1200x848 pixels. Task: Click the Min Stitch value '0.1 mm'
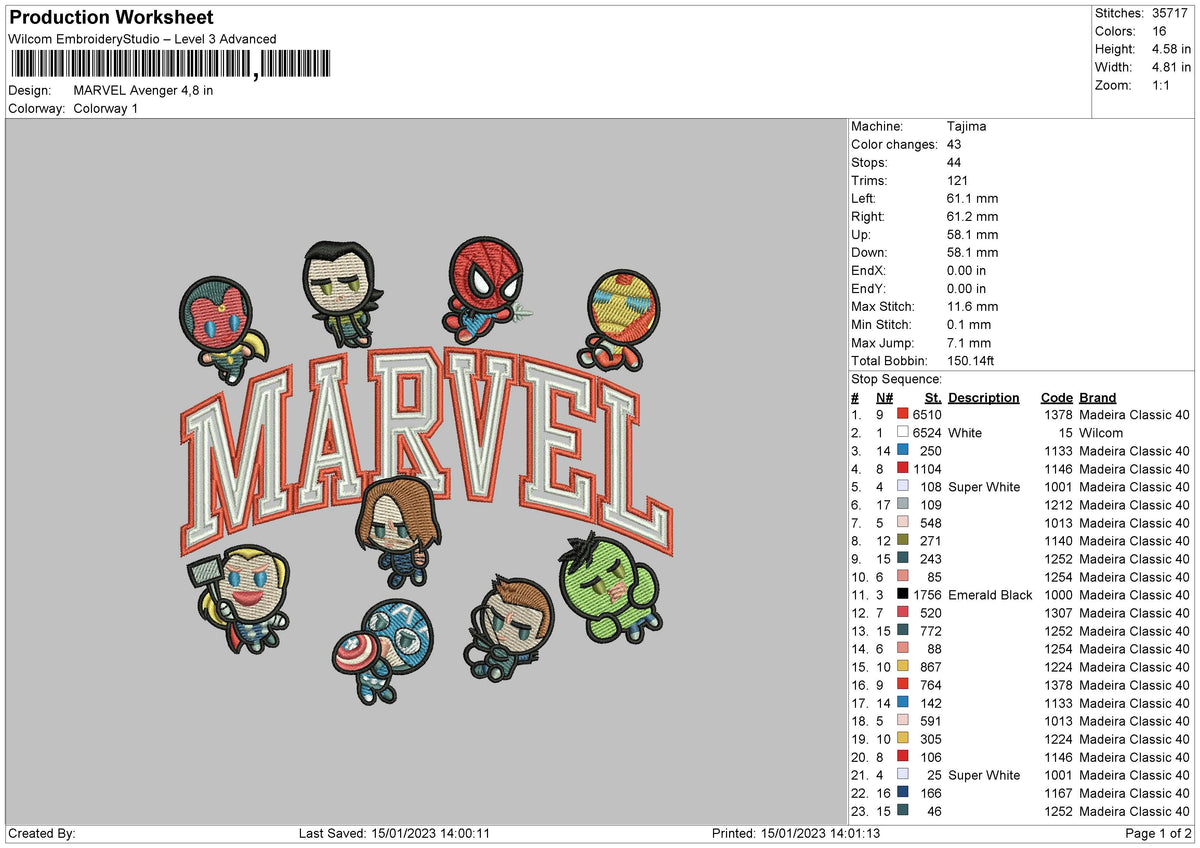968,324
